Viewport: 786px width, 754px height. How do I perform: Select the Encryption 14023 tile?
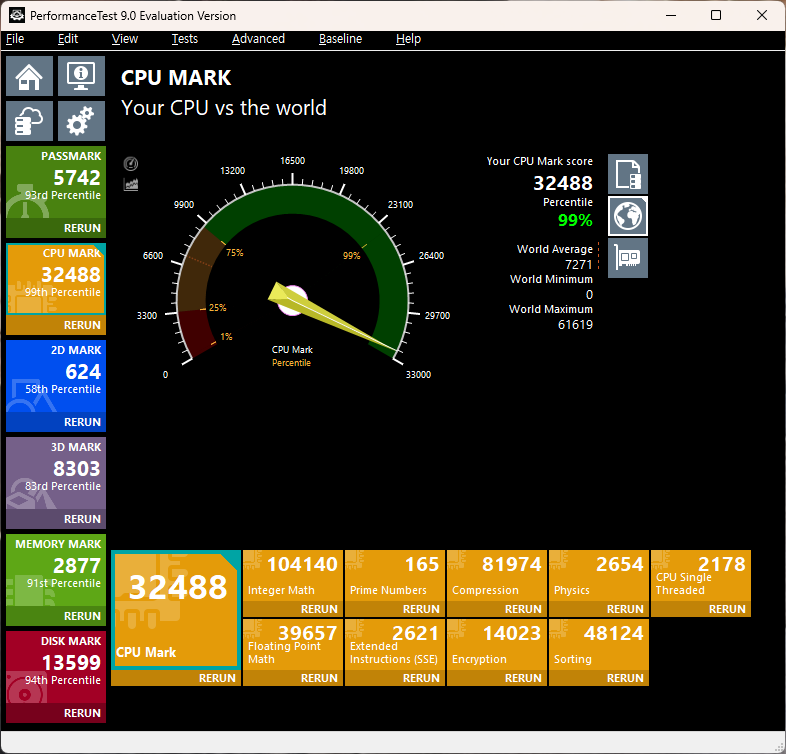[497, 645]
